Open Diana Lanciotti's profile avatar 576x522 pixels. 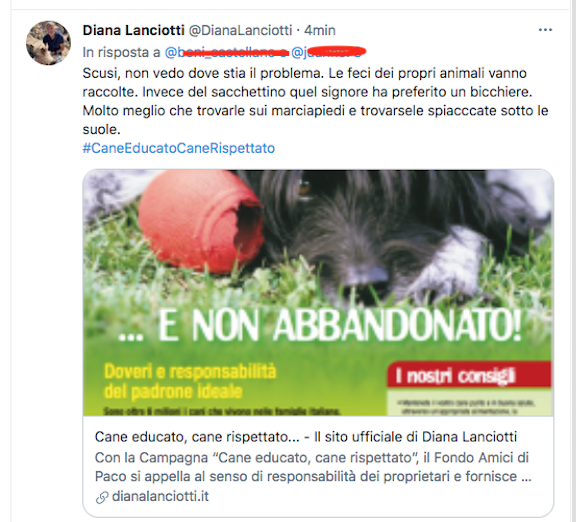(48, 43)
